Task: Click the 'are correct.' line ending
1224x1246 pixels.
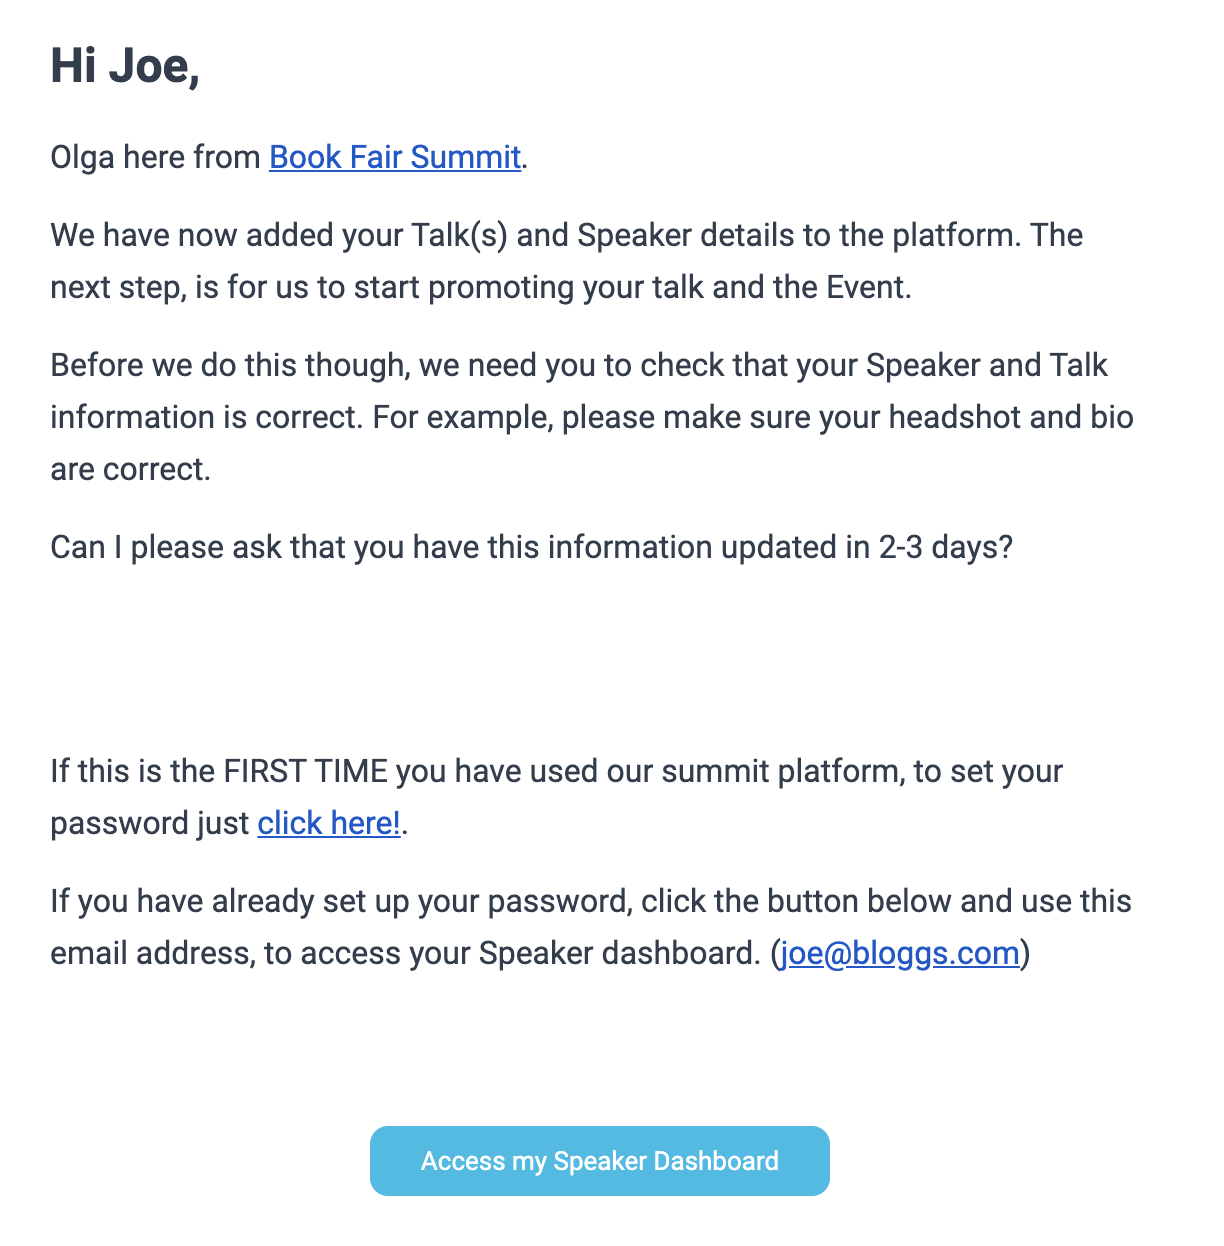Action: [131, 469]
